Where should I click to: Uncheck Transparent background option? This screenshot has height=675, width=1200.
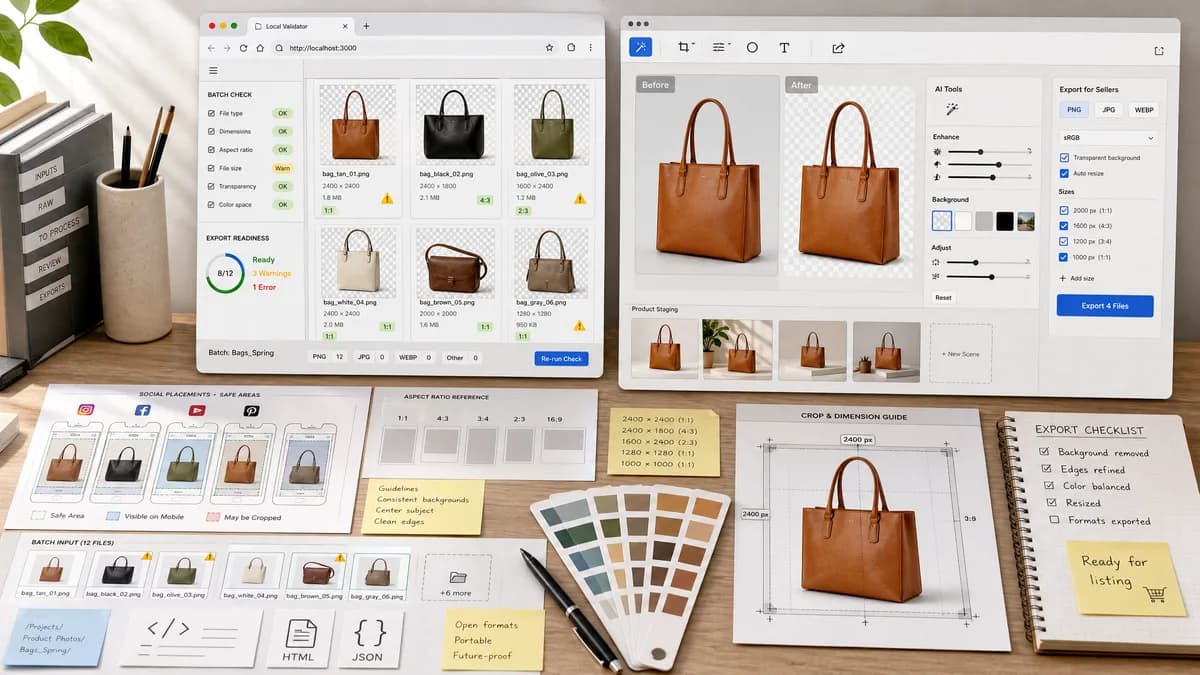1064,158
